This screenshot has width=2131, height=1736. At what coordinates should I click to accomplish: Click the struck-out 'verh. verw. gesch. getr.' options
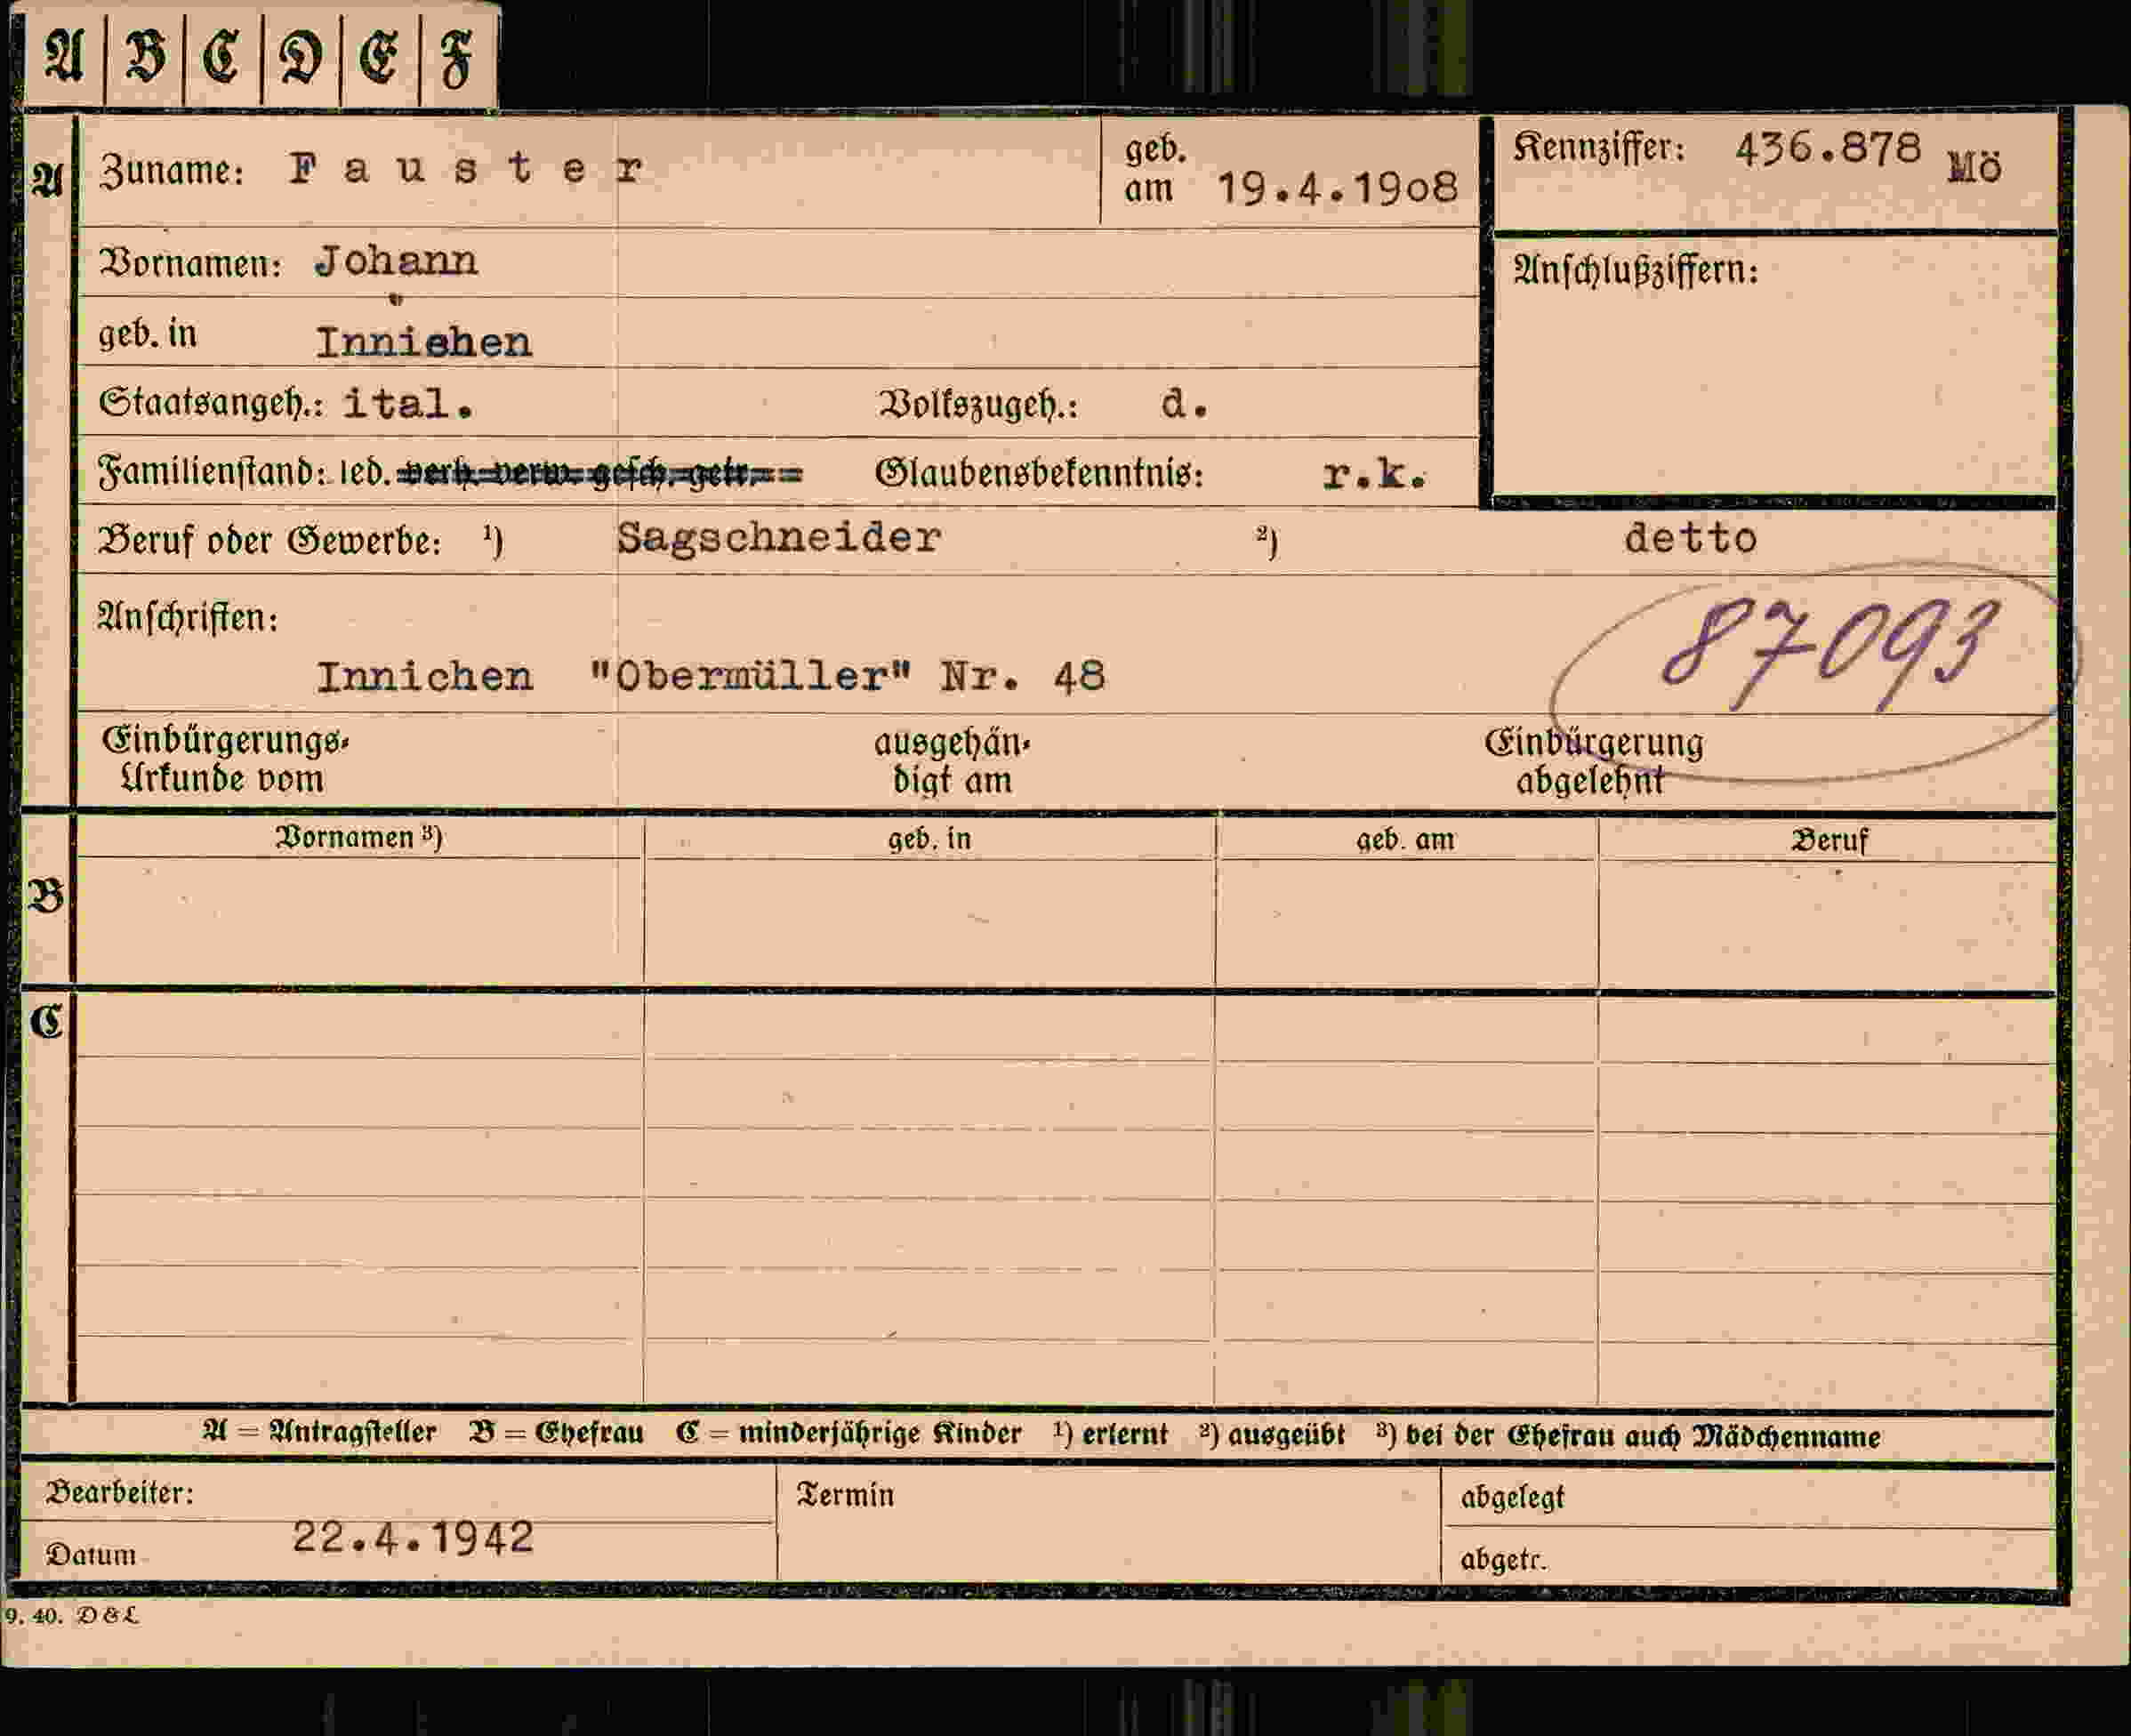pos(599,473)
